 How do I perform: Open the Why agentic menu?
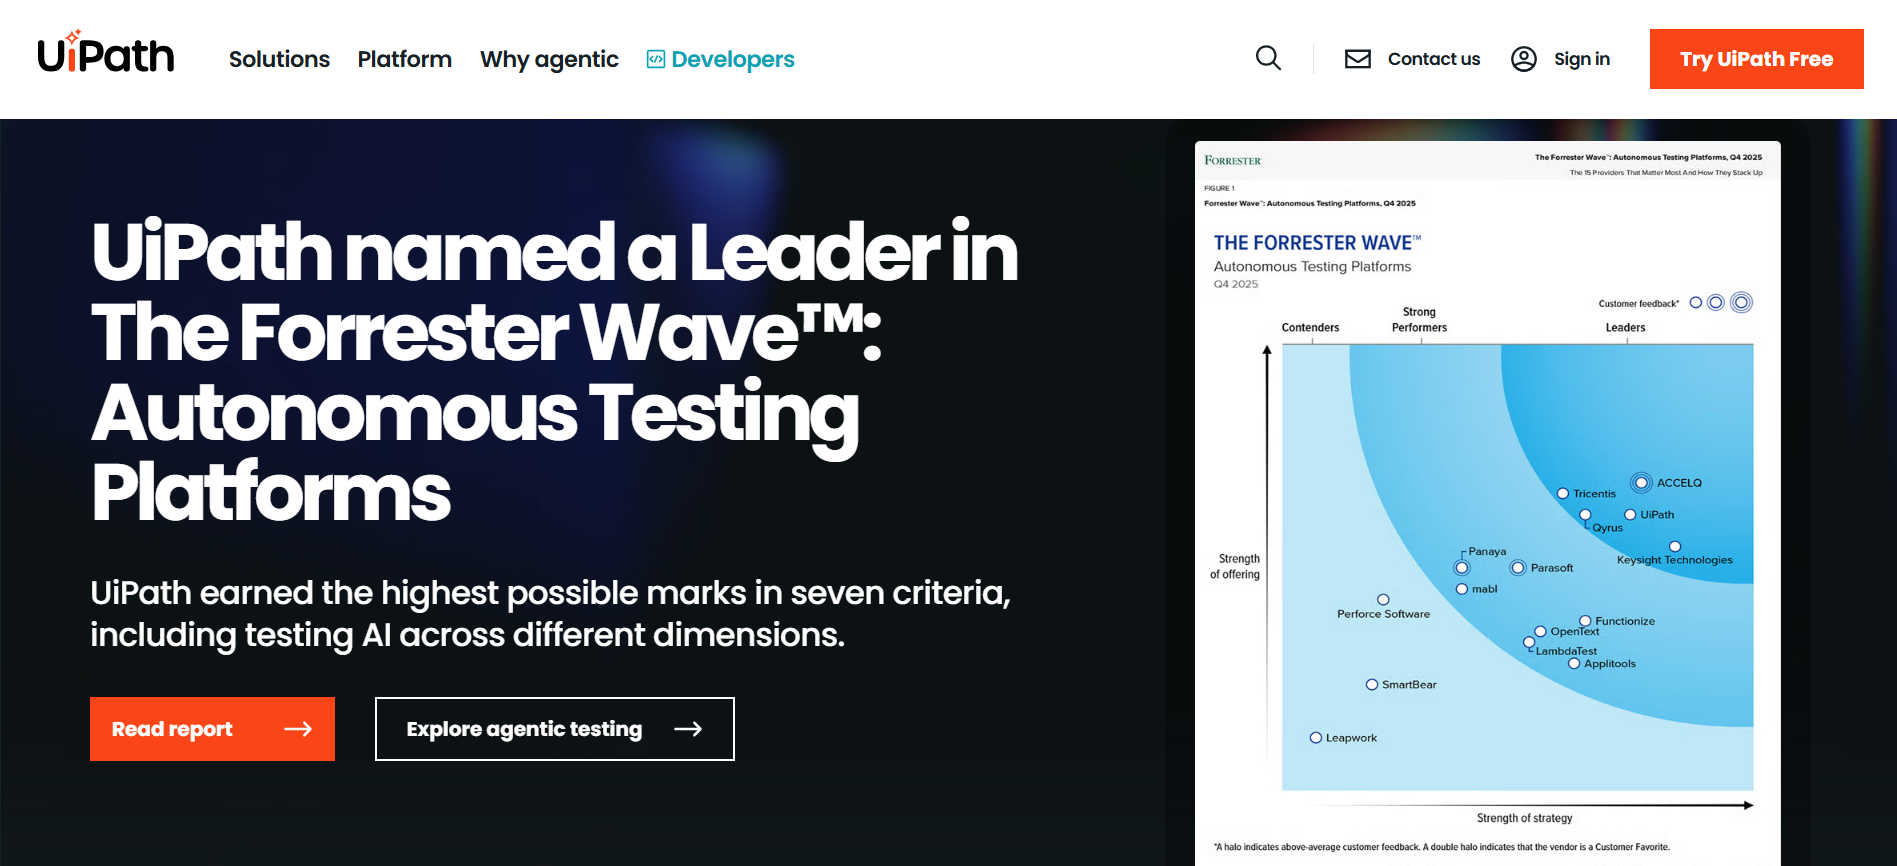pyautogui.click(x=549, y=59)
